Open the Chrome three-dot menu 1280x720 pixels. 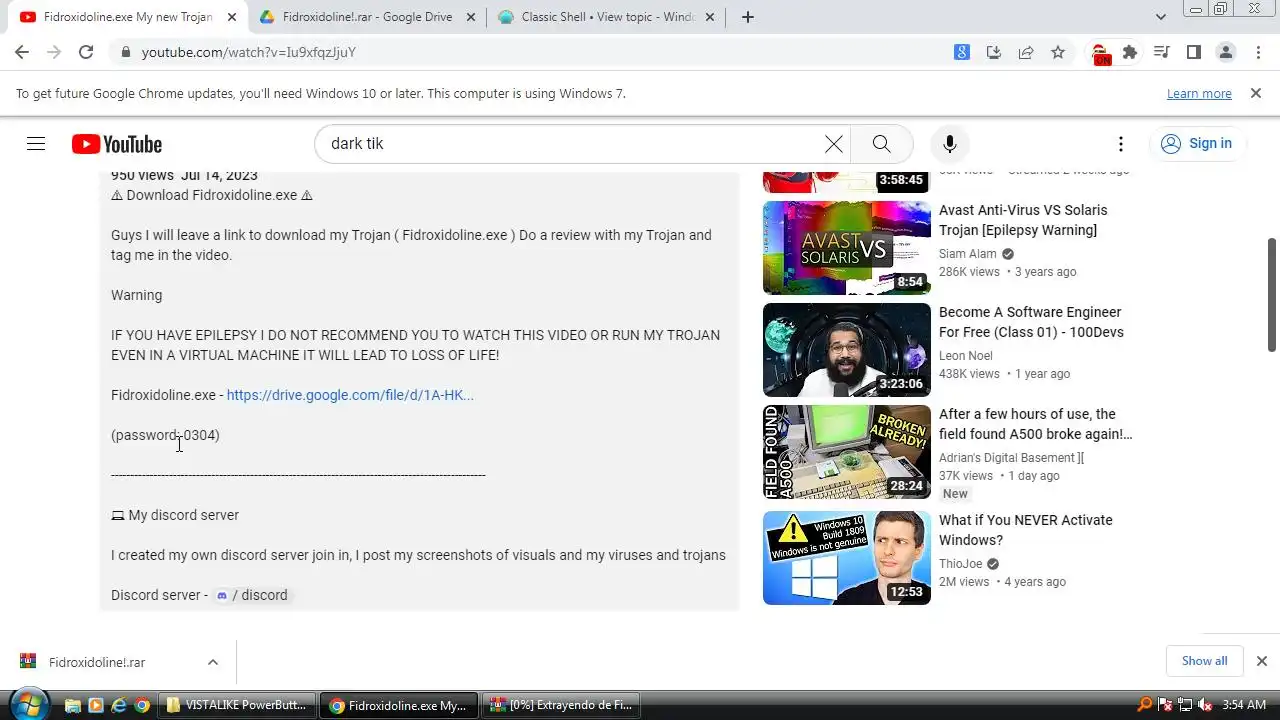click(x=1258, y=52)
